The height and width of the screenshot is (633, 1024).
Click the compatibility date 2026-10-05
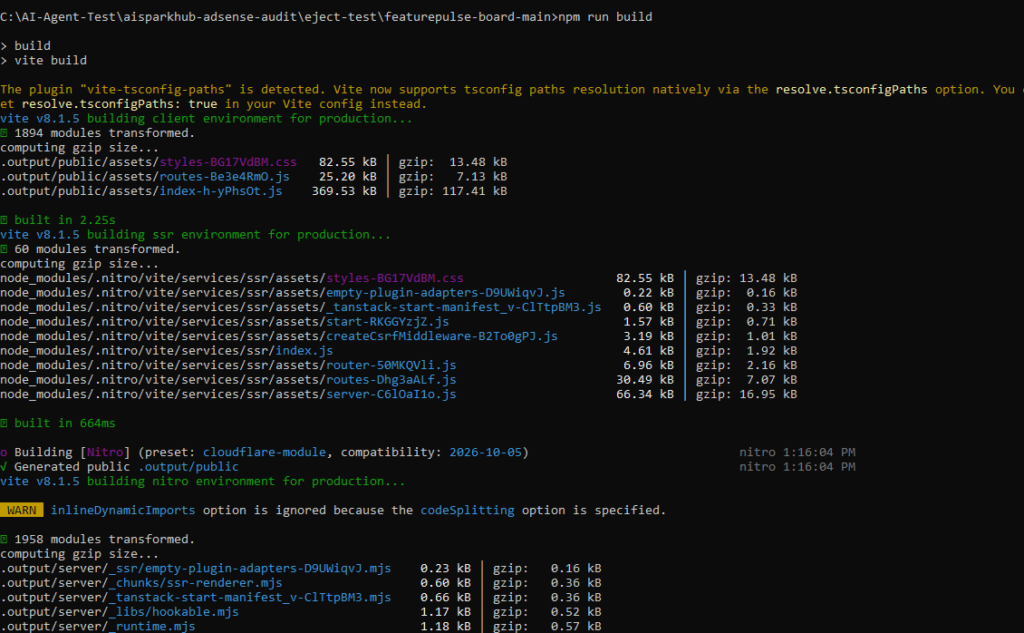(x=486, y=452)
